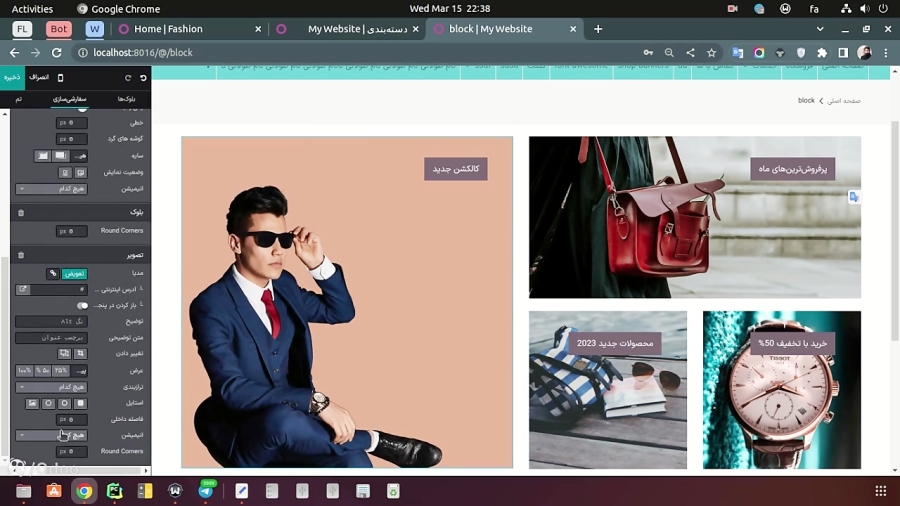Switch to Home | Fashion browser tab

pos(189,29)
